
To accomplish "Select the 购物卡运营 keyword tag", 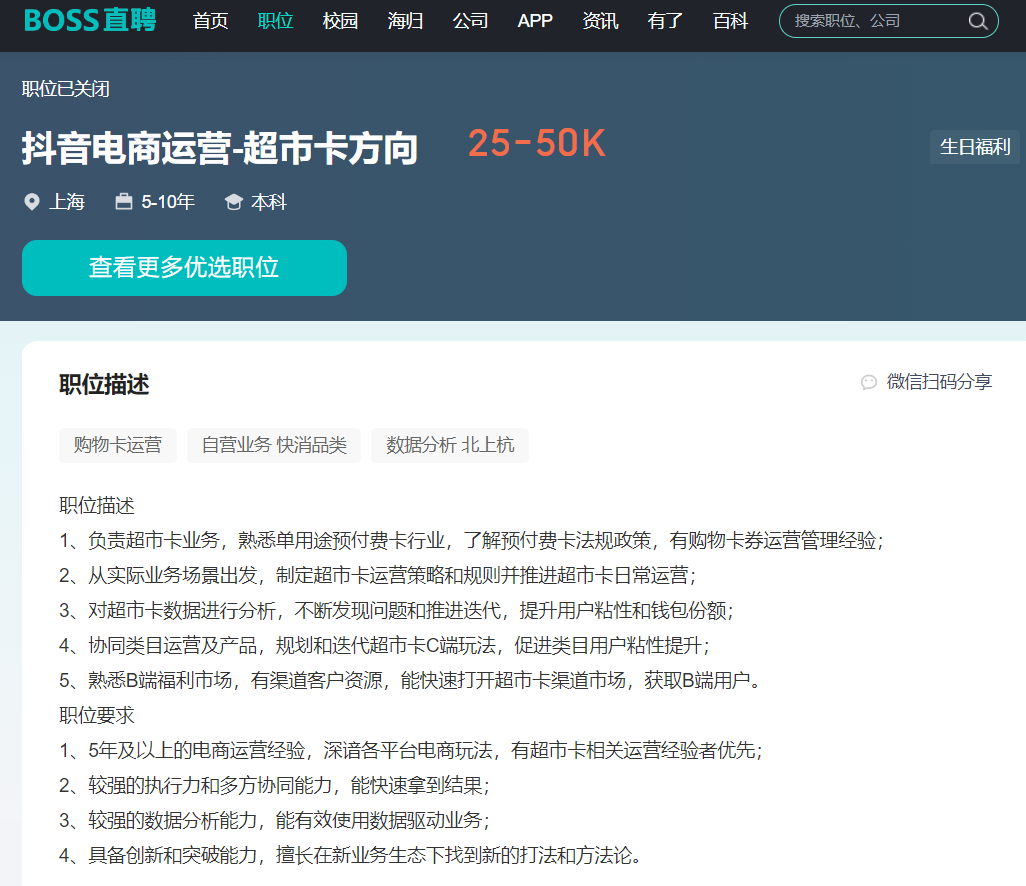I will [x=118, y=445].
